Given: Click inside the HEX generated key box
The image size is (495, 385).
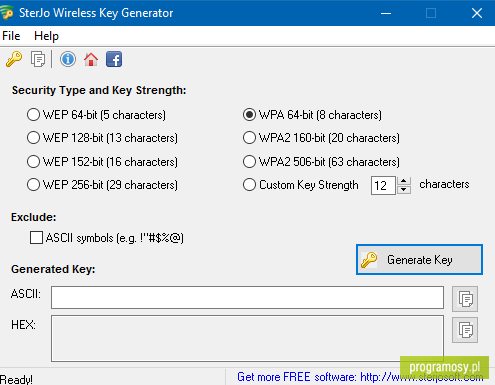Looking at the screenshot, I should (247, 338).
